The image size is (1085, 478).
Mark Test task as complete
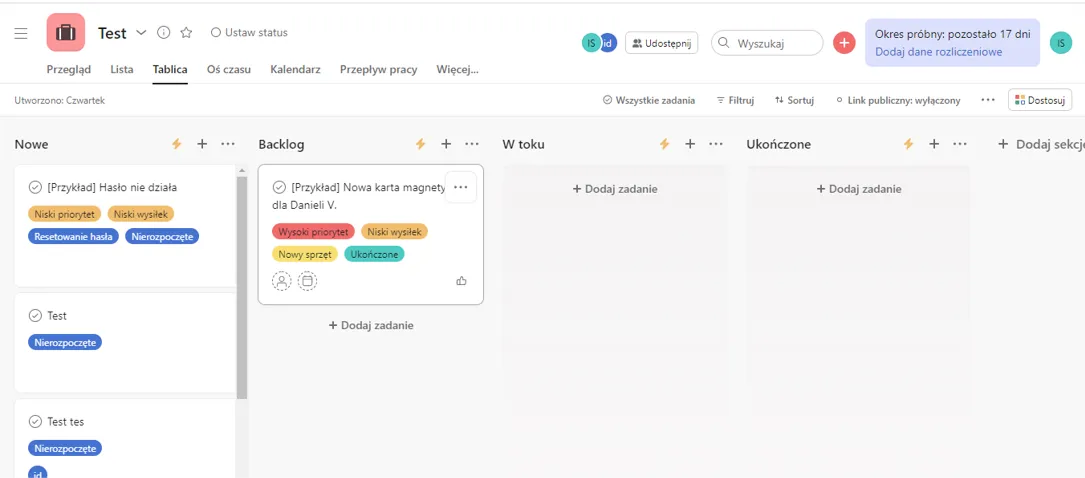[x=35, y=316]
